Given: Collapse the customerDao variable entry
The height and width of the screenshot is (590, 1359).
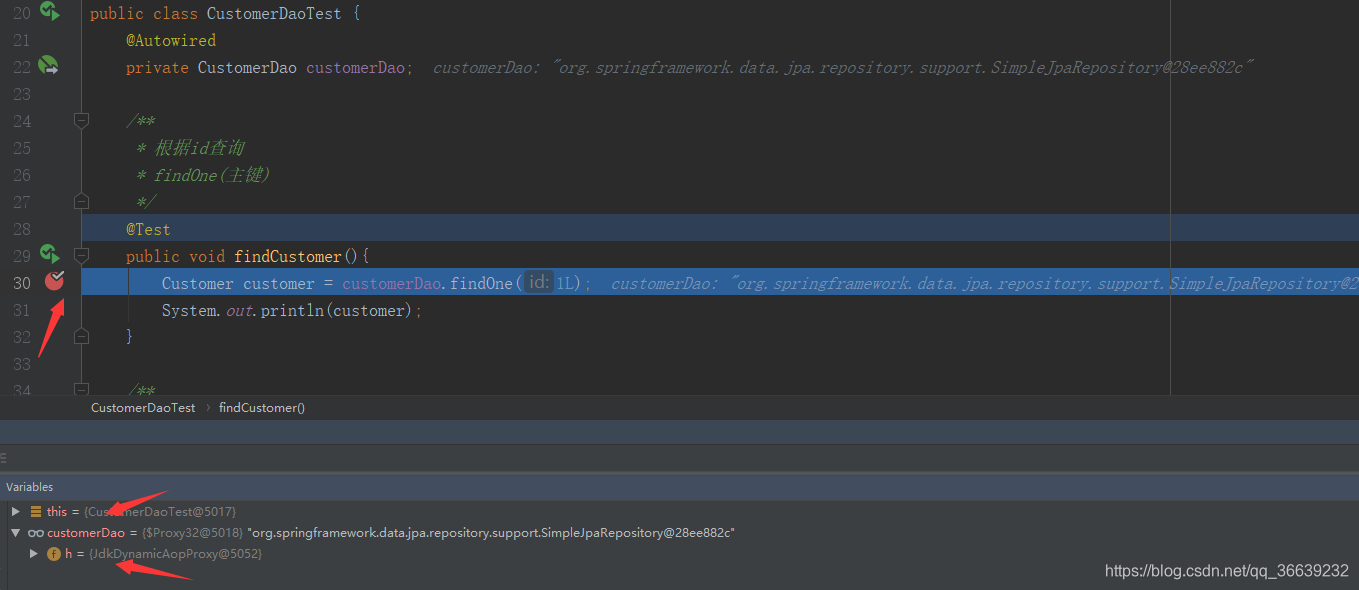Looking at the screenshot, I should click(14, 532).
